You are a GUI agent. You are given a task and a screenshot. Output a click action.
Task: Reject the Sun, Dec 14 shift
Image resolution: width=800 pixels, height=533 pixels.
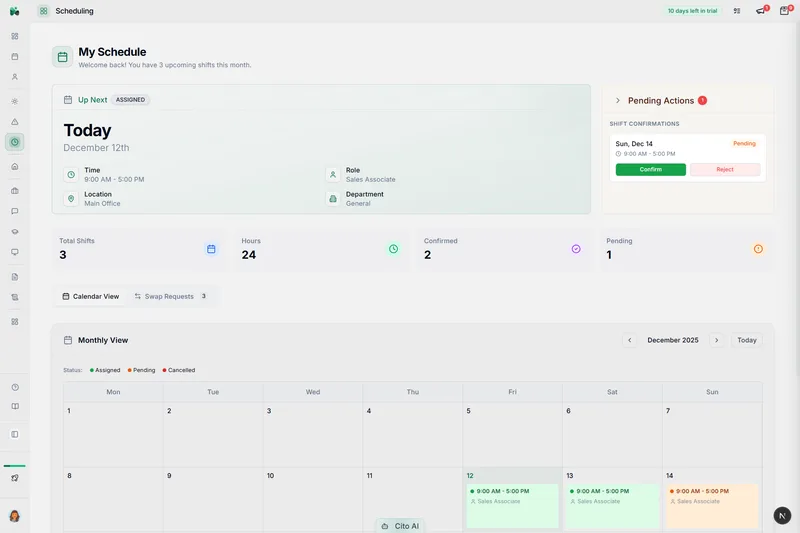725,169
